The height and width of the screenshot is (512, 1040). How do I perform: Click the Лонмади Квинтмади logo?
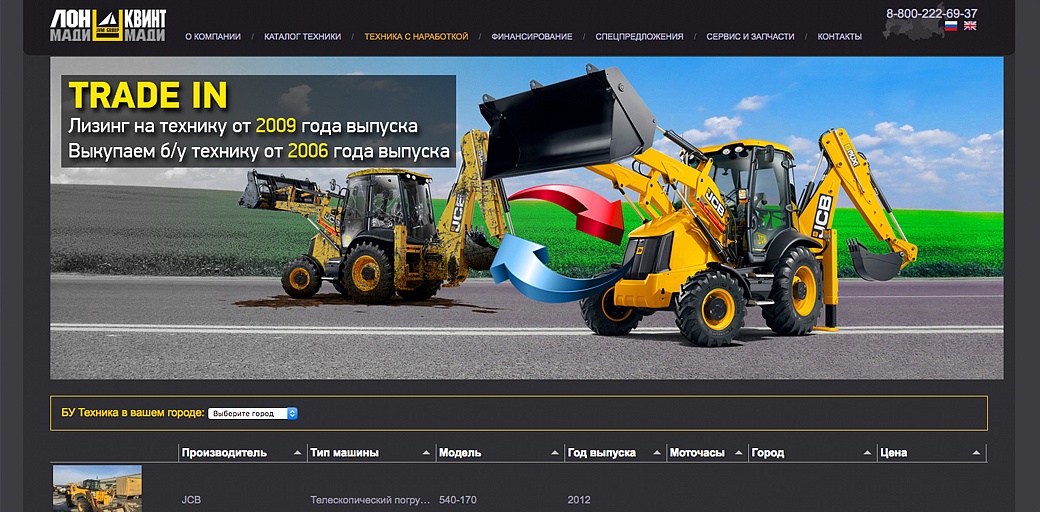click(108, 25)
